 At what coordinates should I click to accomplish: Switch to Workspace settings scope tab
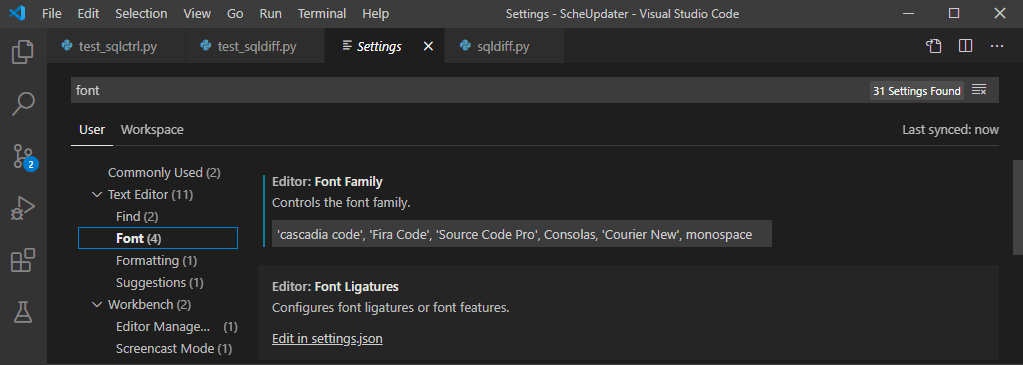[x=152, y=129]
